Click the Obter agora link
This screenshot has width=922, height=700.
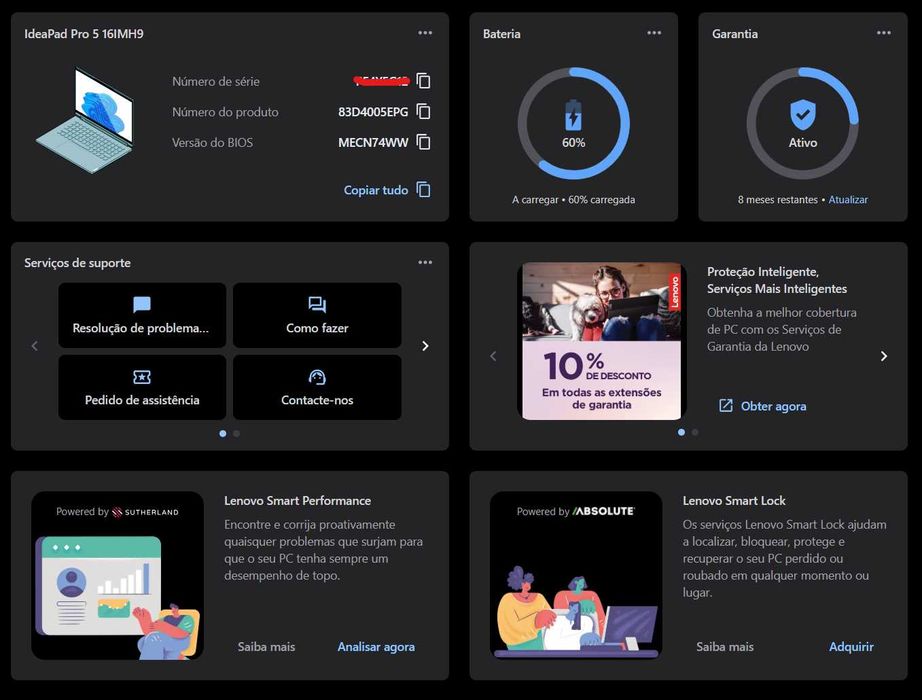[x=773, y=406]
